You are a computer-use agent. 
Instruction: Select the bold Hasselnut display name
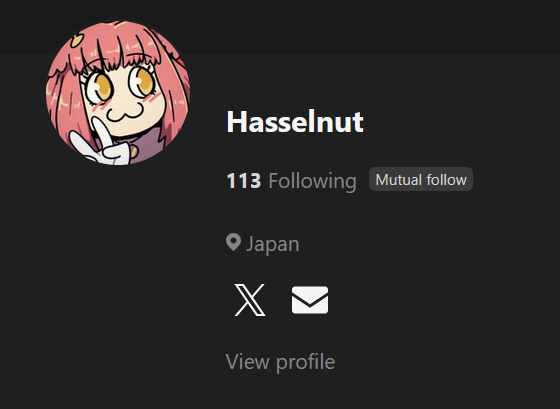(295, 122)
